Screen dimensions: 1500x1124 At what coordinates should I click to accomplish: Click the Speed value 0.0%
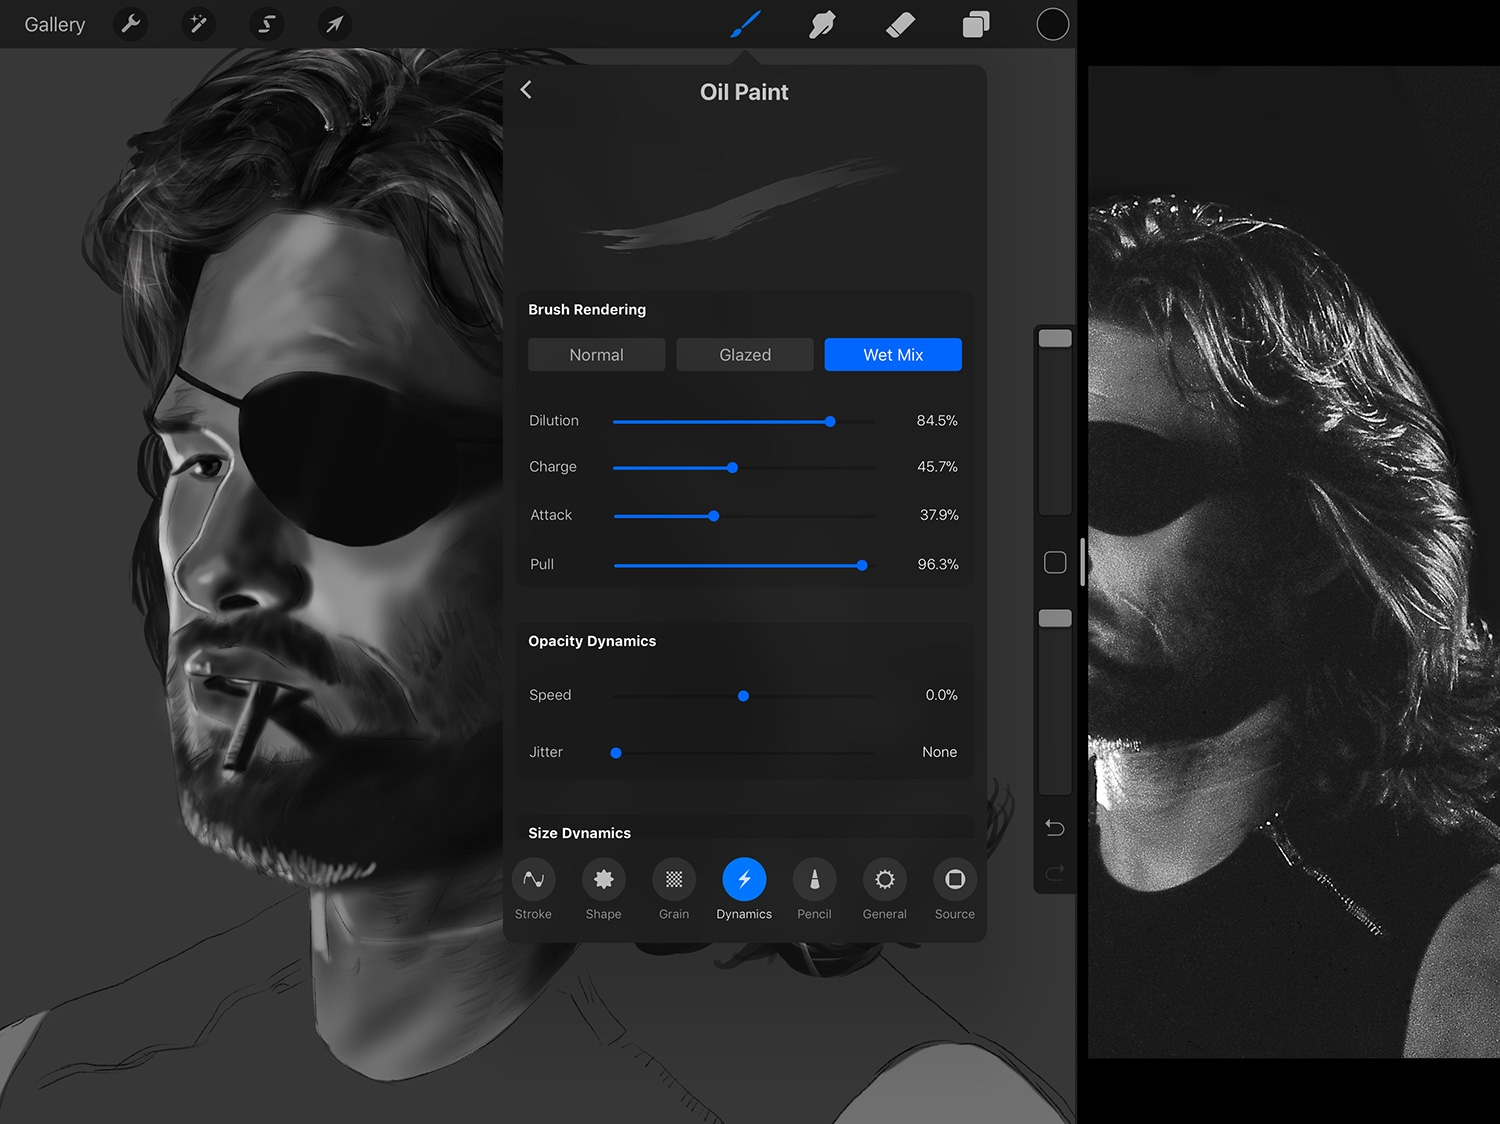point(941,695)
